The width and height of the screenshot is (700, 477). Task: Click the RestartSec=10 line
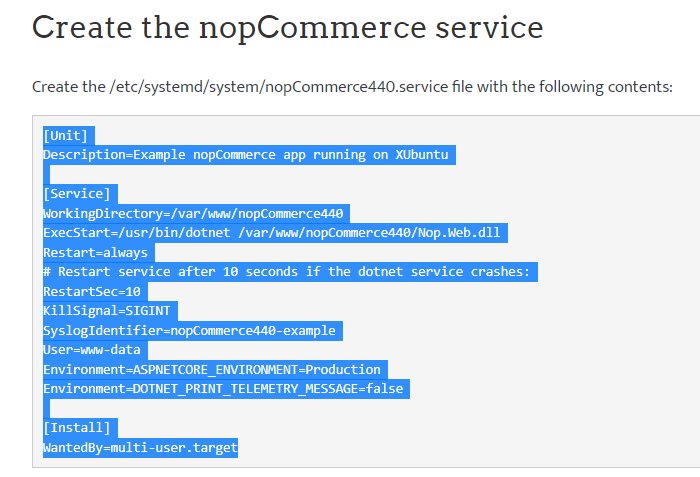[92, 292]
